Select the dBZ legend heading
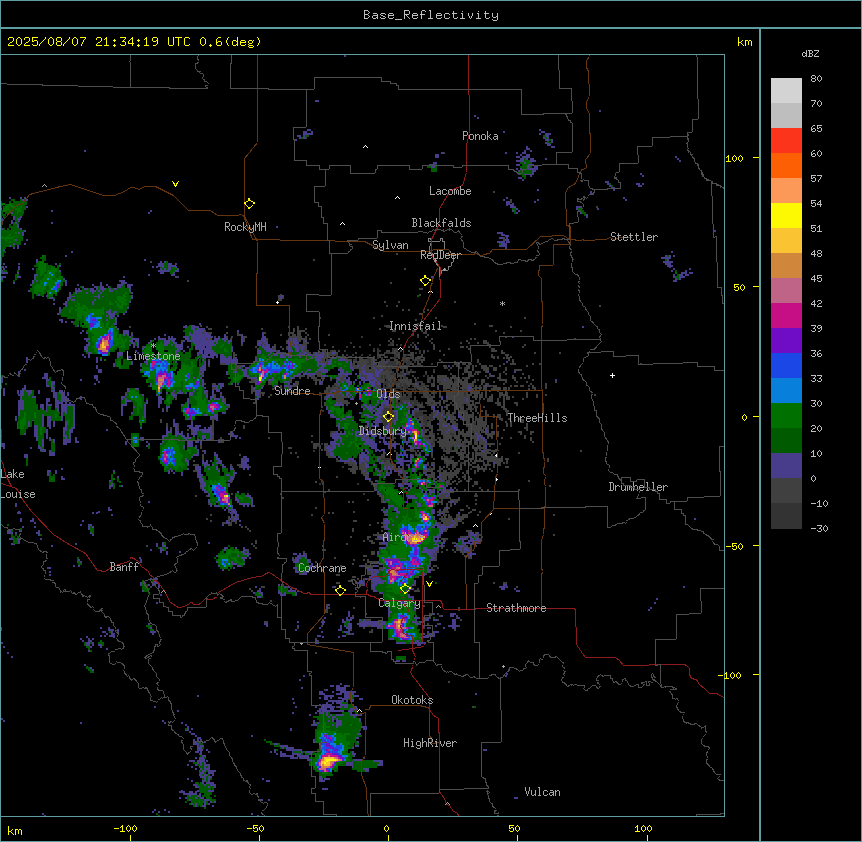This screenshot has width=862, height=842. click(810, 53)
